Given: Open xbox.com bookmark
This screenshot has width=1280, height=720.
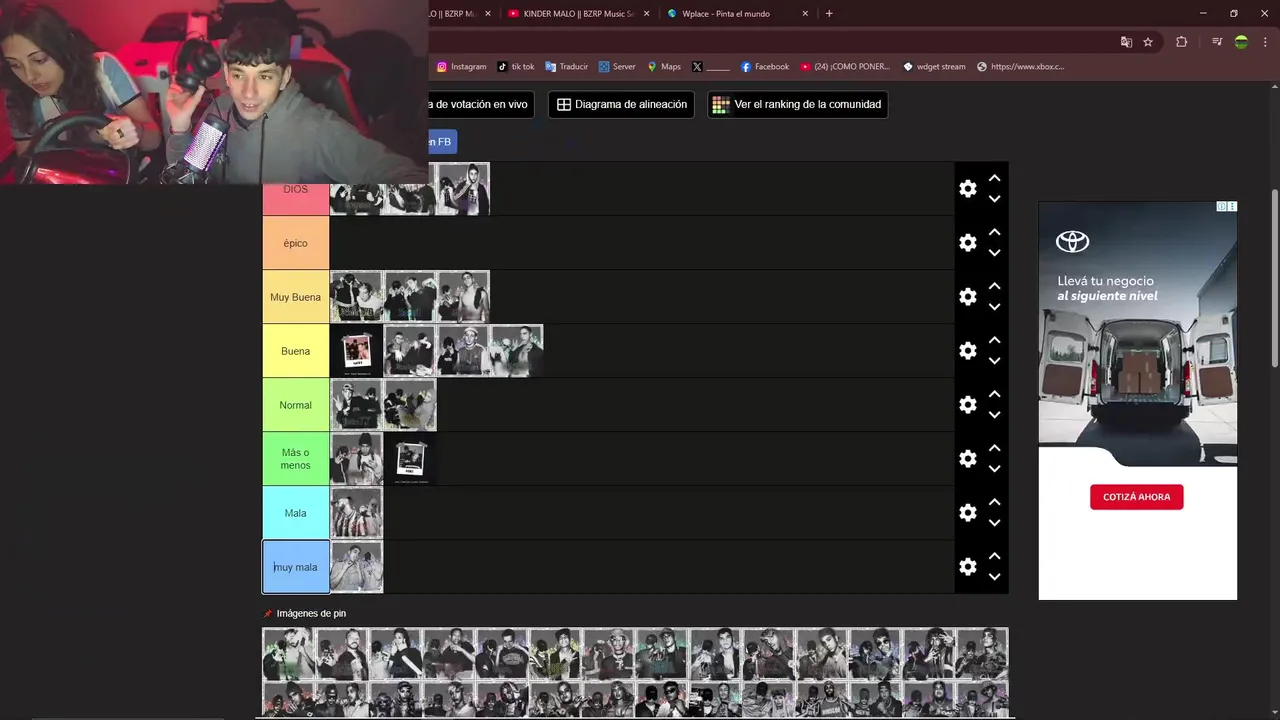Looking at the screenshot, I should 1021,67.
